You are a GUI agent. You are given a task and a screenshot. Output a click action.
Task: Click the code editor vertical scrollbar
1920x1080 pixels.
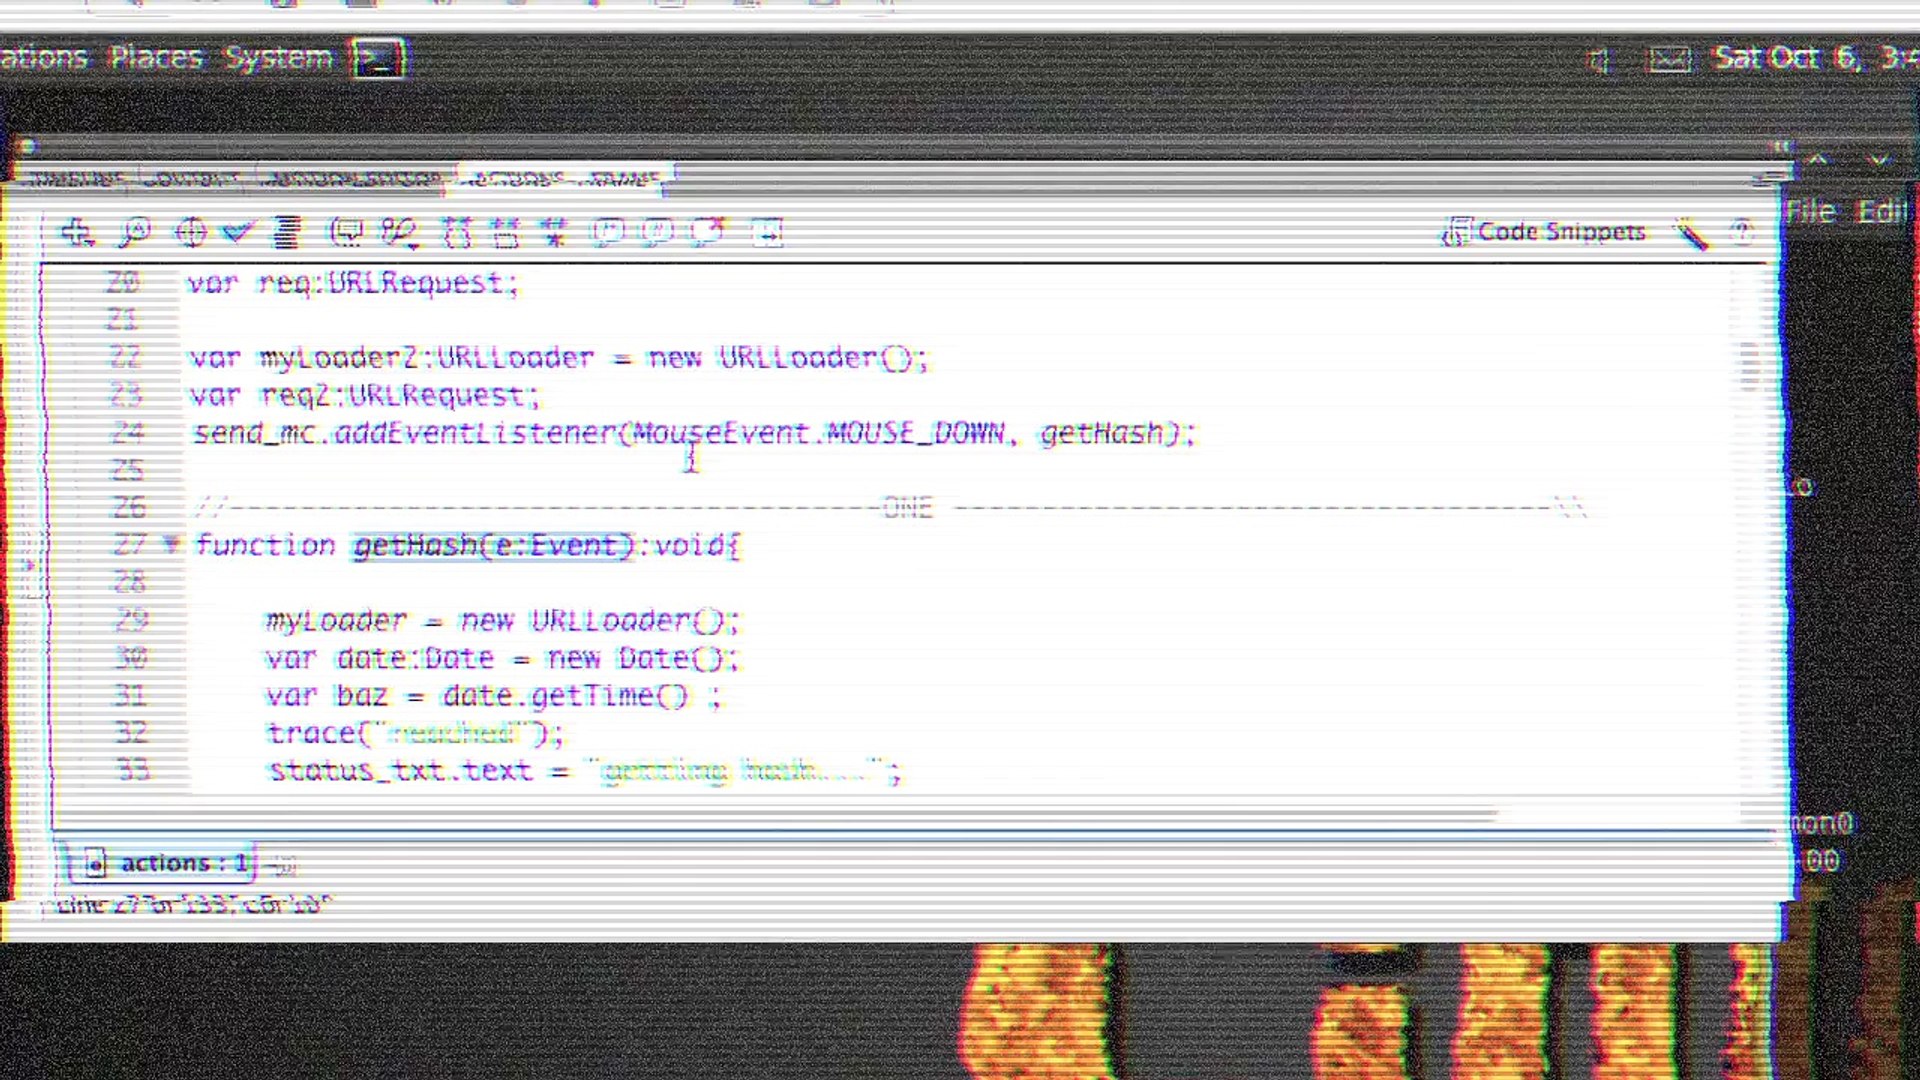1750,364
